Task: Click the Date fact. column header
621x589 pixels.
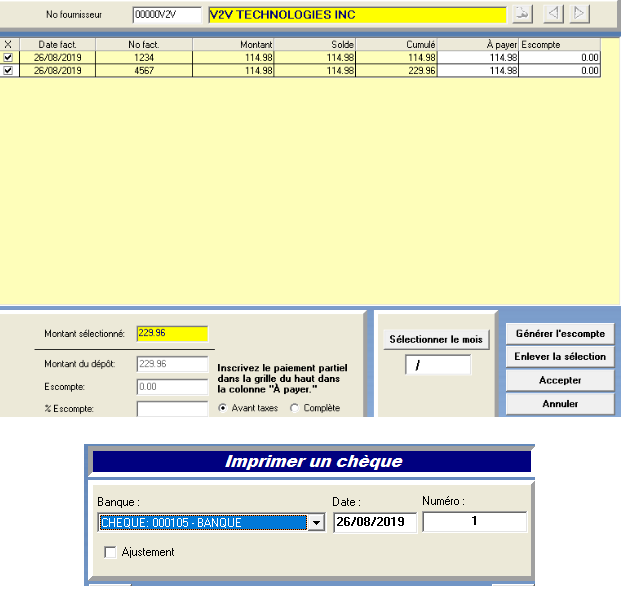Action: click(x=57, y=44)
